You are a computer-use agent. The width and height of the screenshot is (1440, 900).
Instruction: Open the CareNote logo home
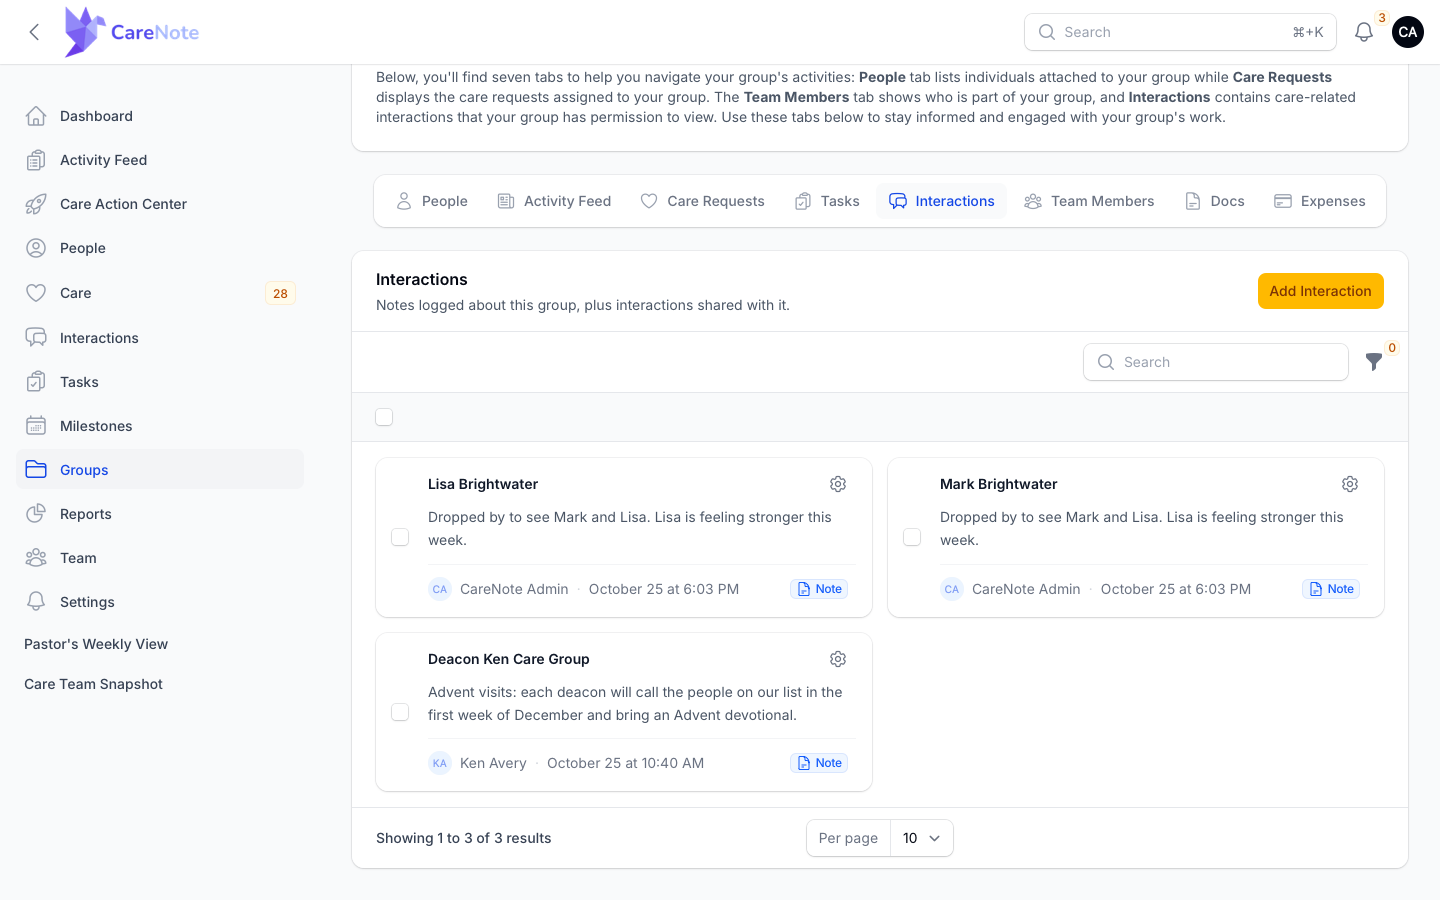[x=132, y=32]
